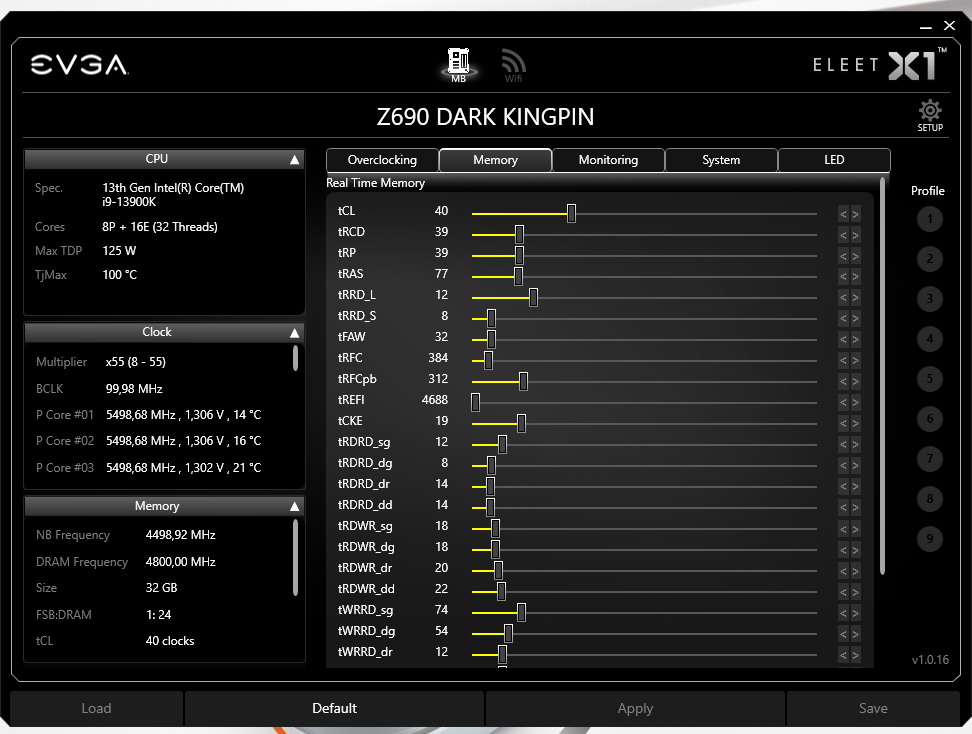The width and height of the screenshot is (972, 734).
Task: Collapse the CPU info panel
Action: click(x=293, y=158)
